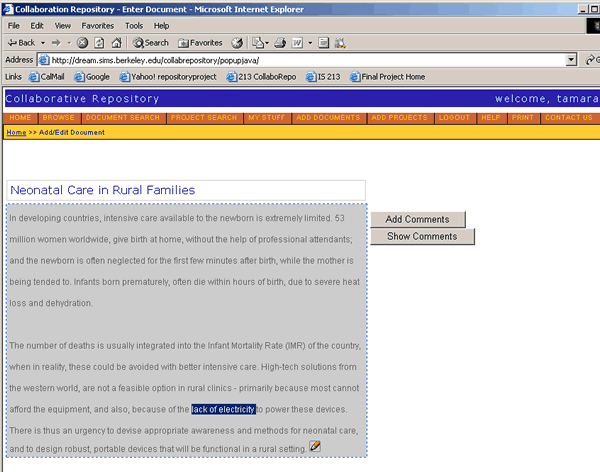Click the page icon in address bar
Viewport: 600px width, 472px height.
point(44,60)
